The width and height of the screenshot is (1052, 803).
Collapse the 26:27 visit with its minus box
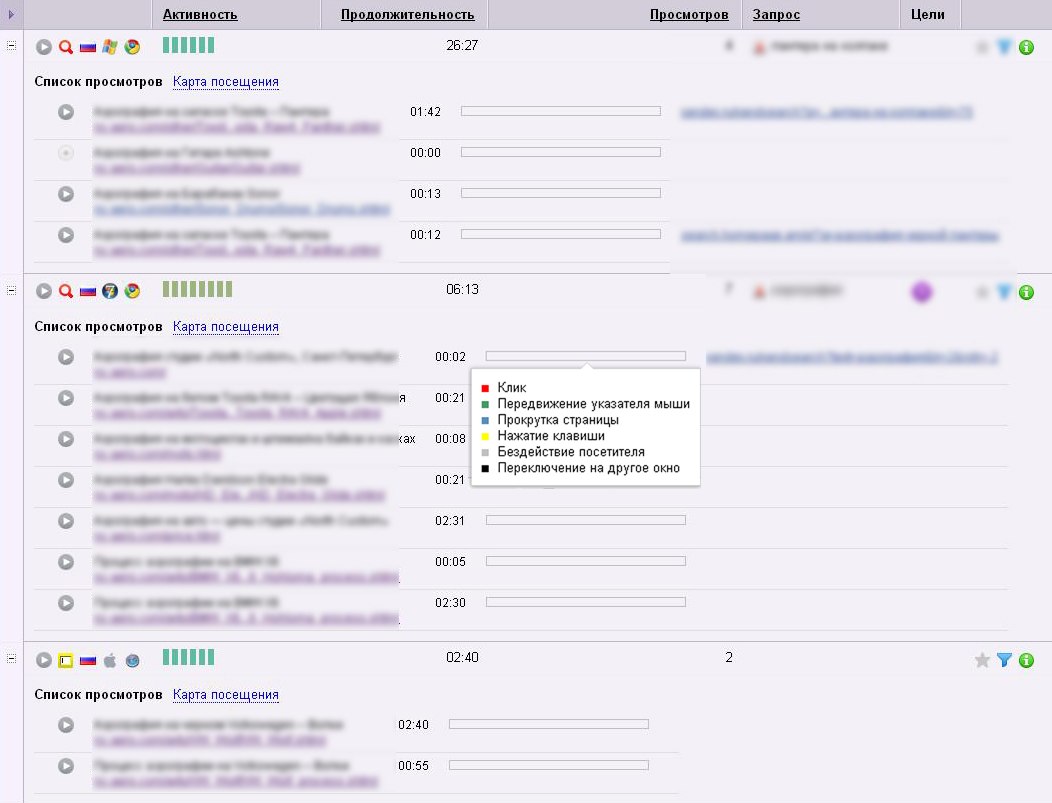11,46
